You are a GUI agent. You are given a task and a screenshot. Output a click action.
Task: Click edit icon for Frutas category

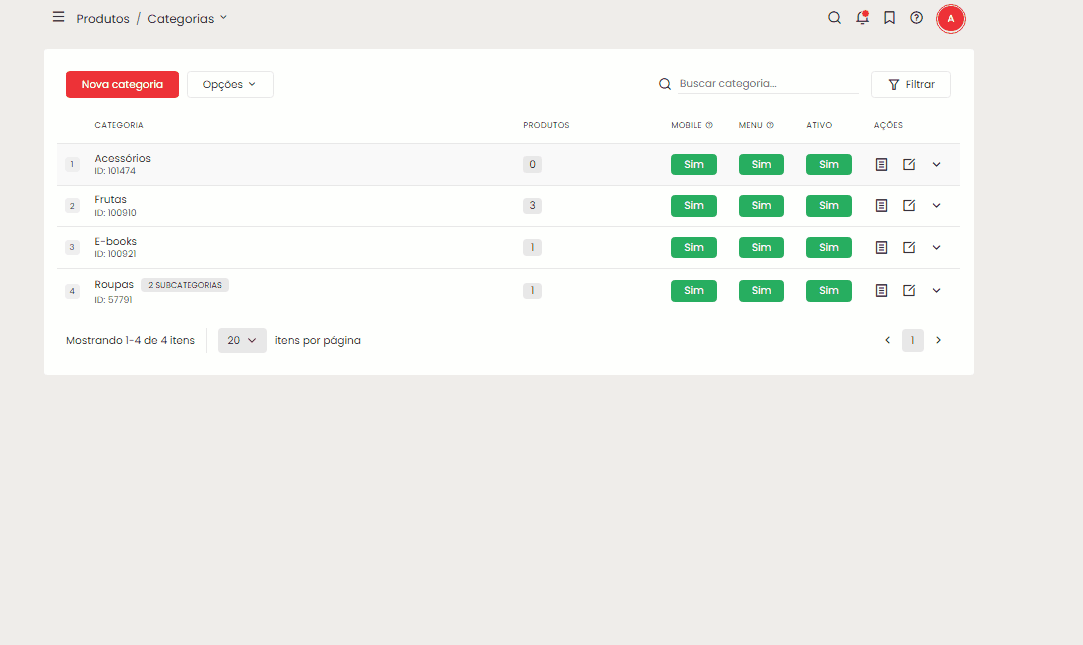coord(909,206)
